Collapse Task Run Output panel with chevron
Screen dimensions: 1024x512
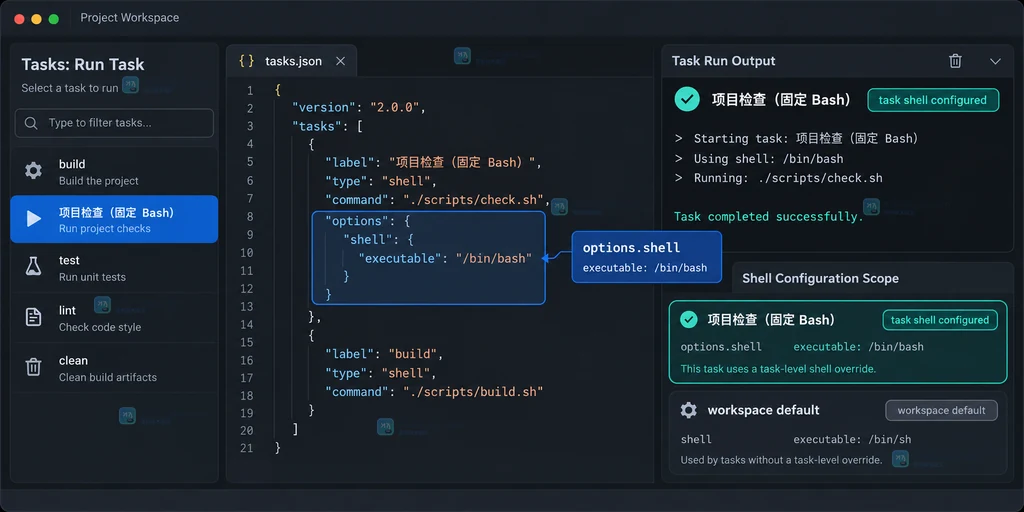pyautogui.click(x=995, y=61)
